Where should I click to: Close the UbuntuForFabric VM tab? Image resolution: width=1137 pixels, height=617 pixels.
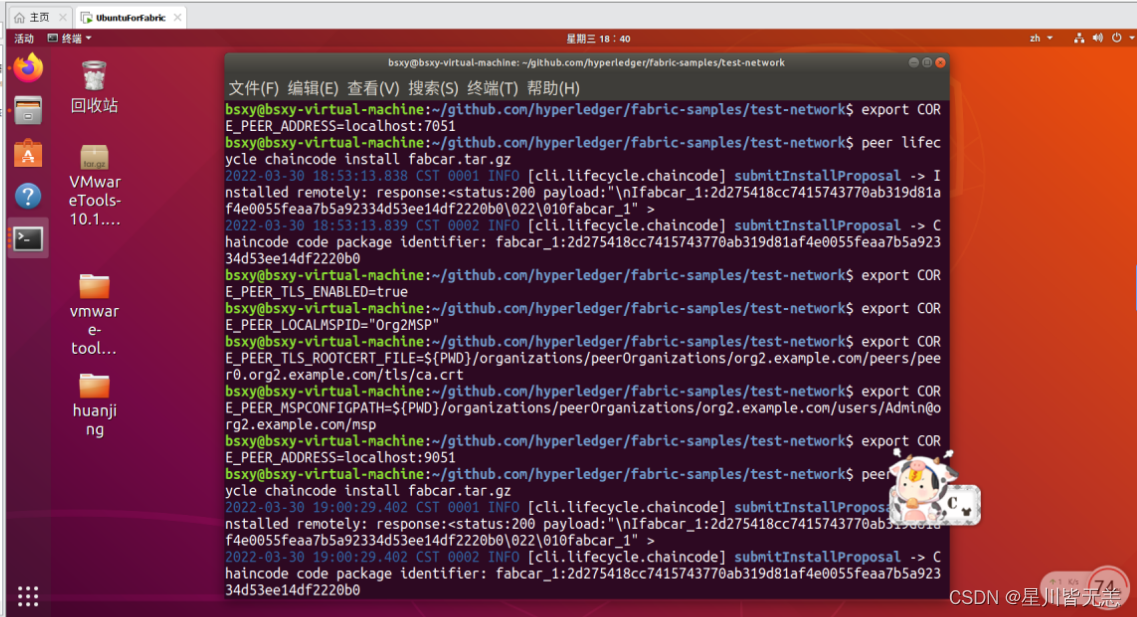tap(177, 17)
